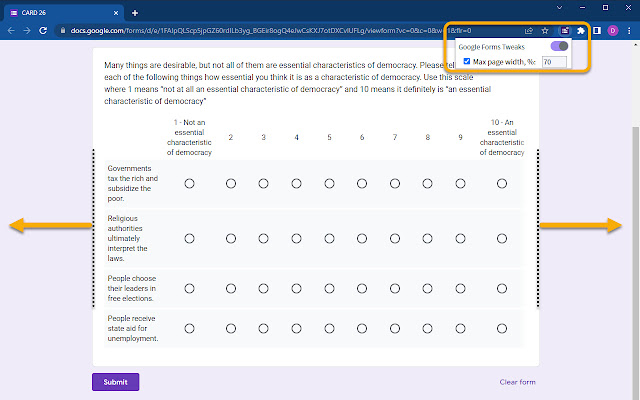Open a new browser tab
This screenshot has width=640, height=400.
pos(135,12)
